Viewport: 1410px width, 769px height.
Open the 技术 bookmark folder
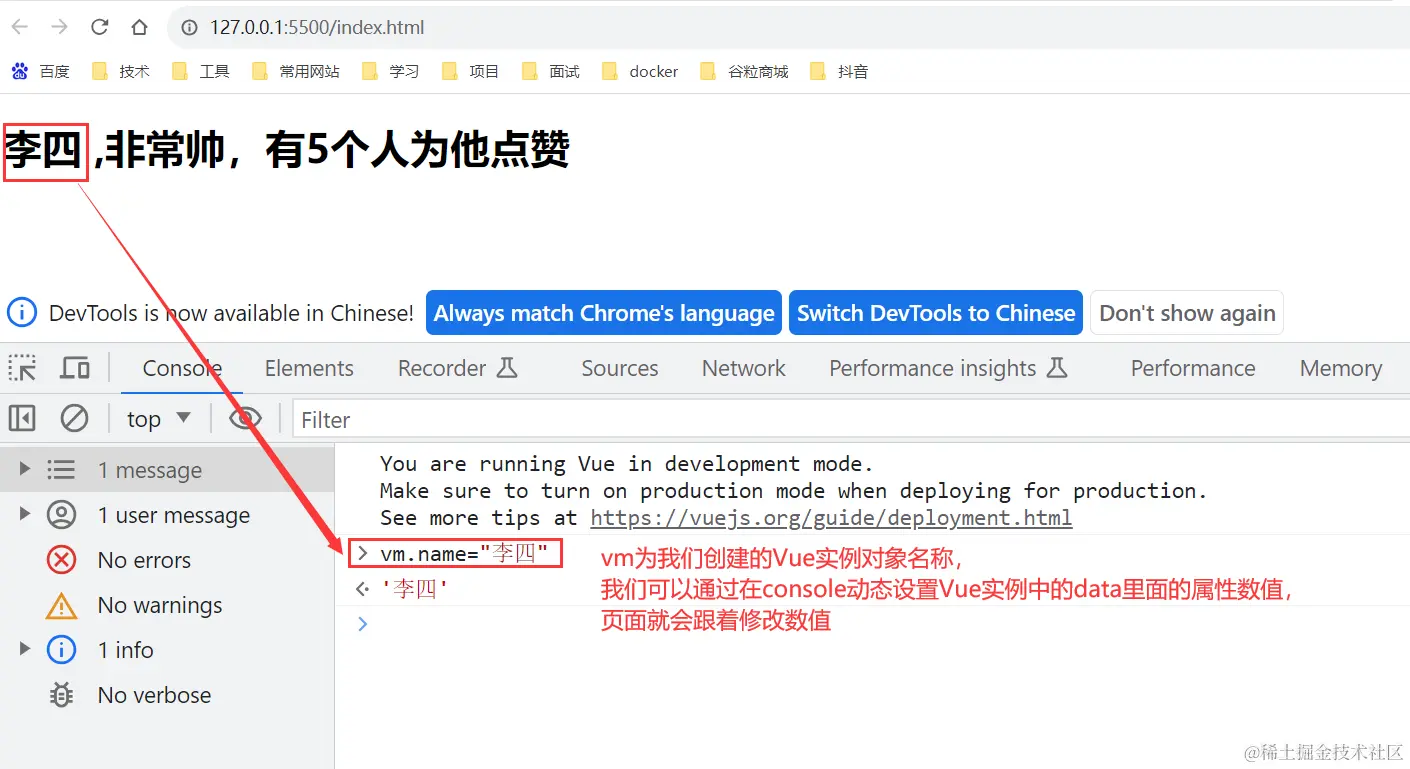120,71
